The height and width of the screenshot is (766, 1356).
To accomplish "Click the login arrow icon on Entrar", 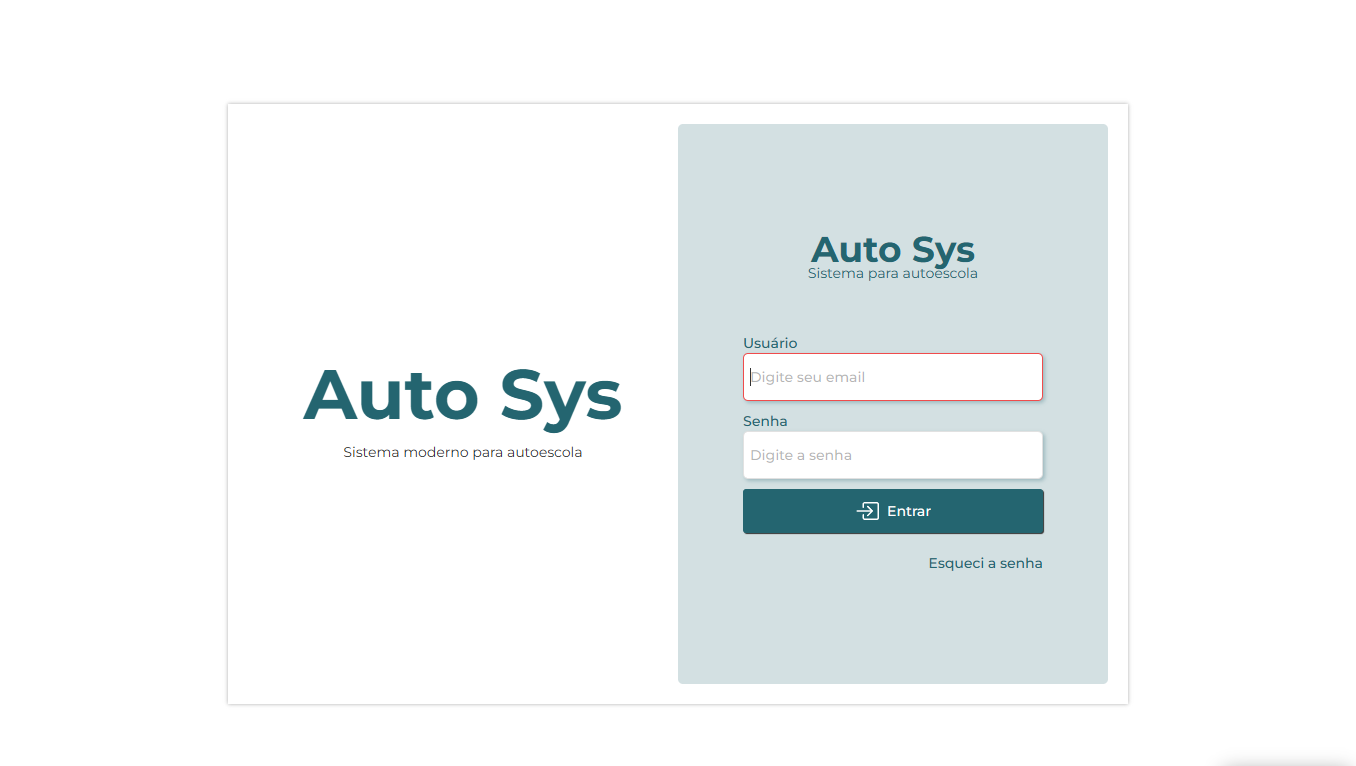I will (x=867, y=511).
